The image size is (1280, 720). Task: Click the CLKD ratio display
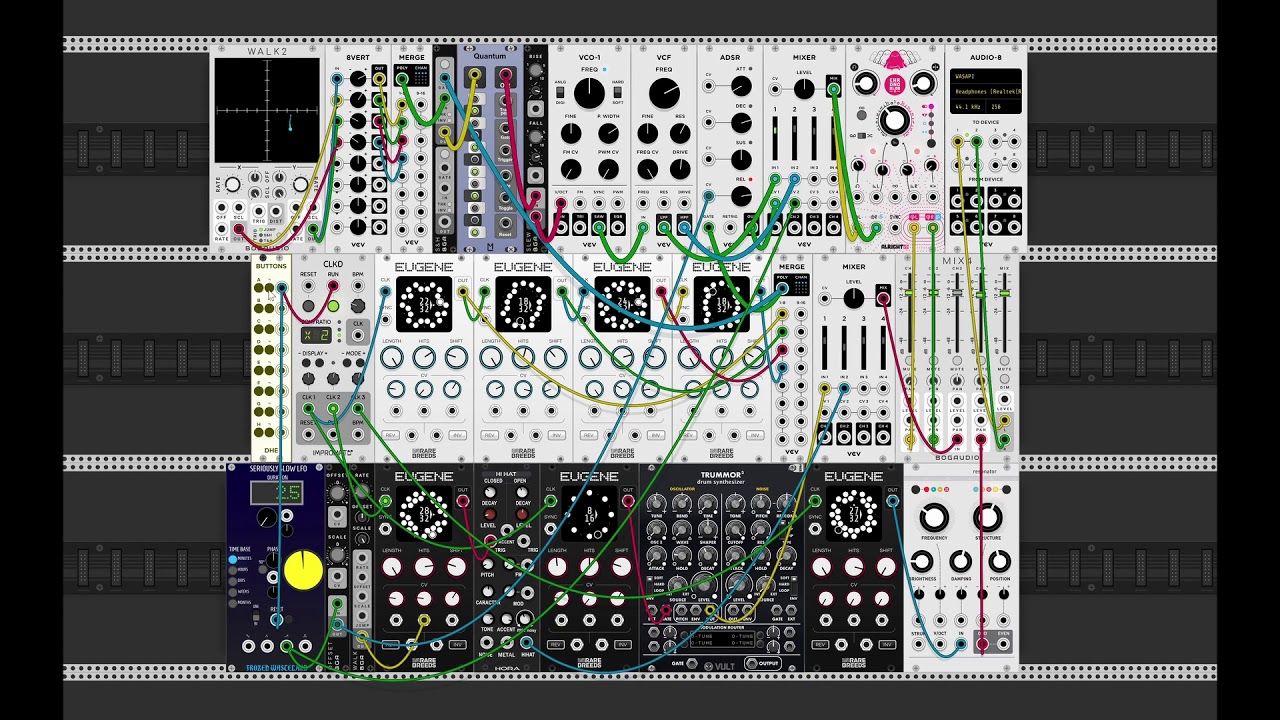[317, 335]
